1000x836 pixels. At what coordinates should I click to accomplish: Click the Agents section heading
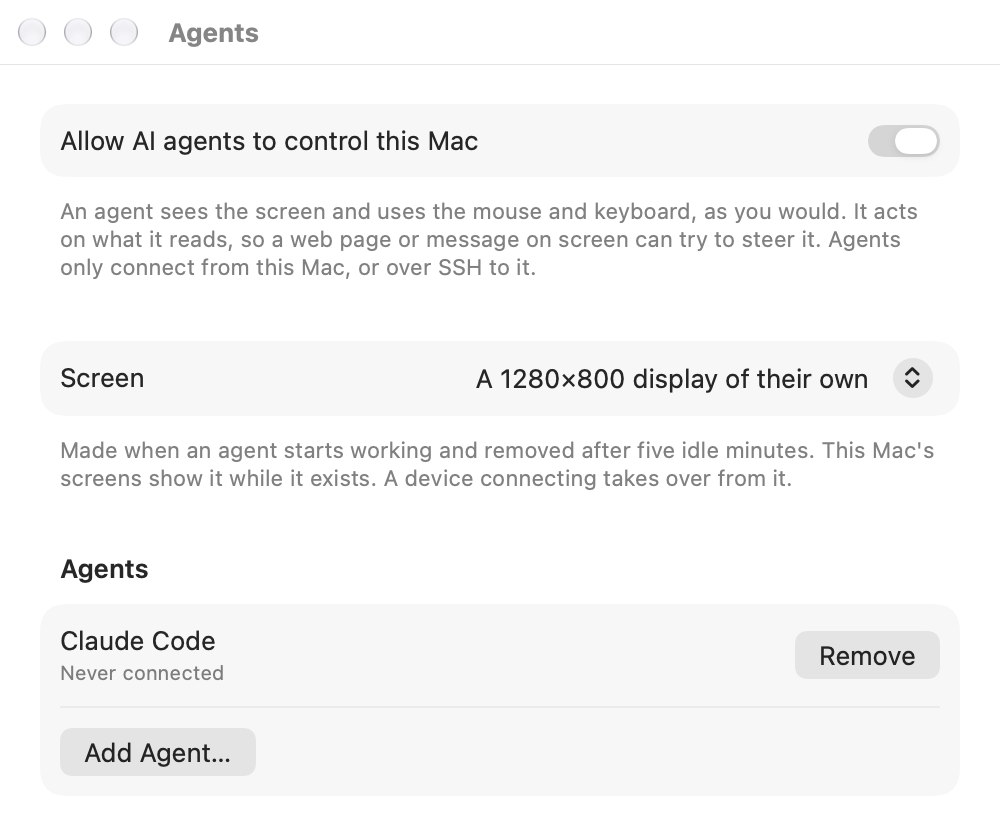click(105, 569)
